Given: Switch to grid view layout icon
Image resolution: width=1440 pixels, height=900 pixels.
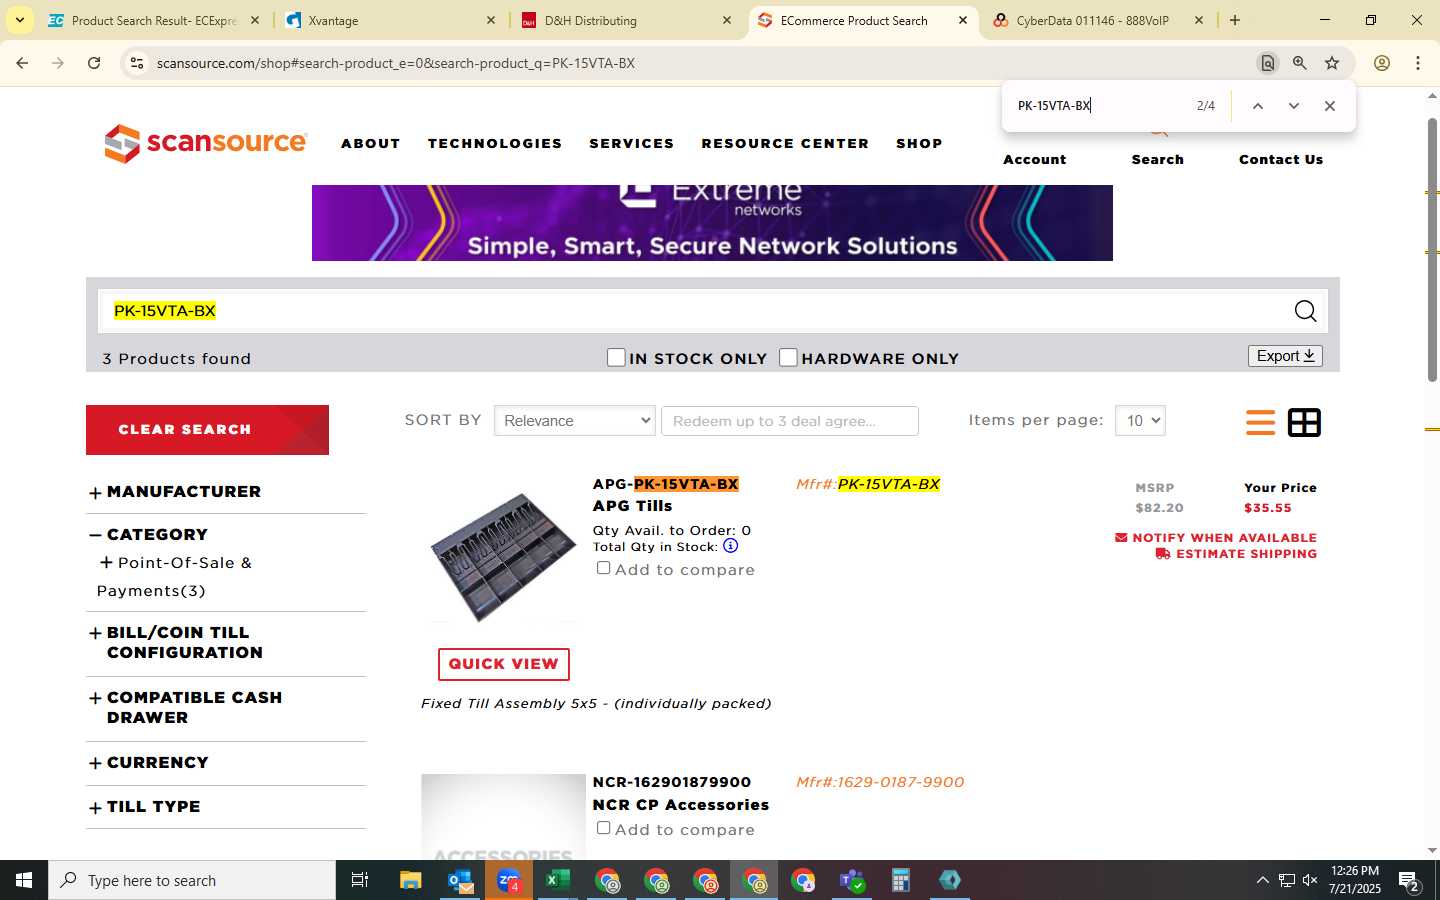Looking at the screenshot, I should [1304, 423].
